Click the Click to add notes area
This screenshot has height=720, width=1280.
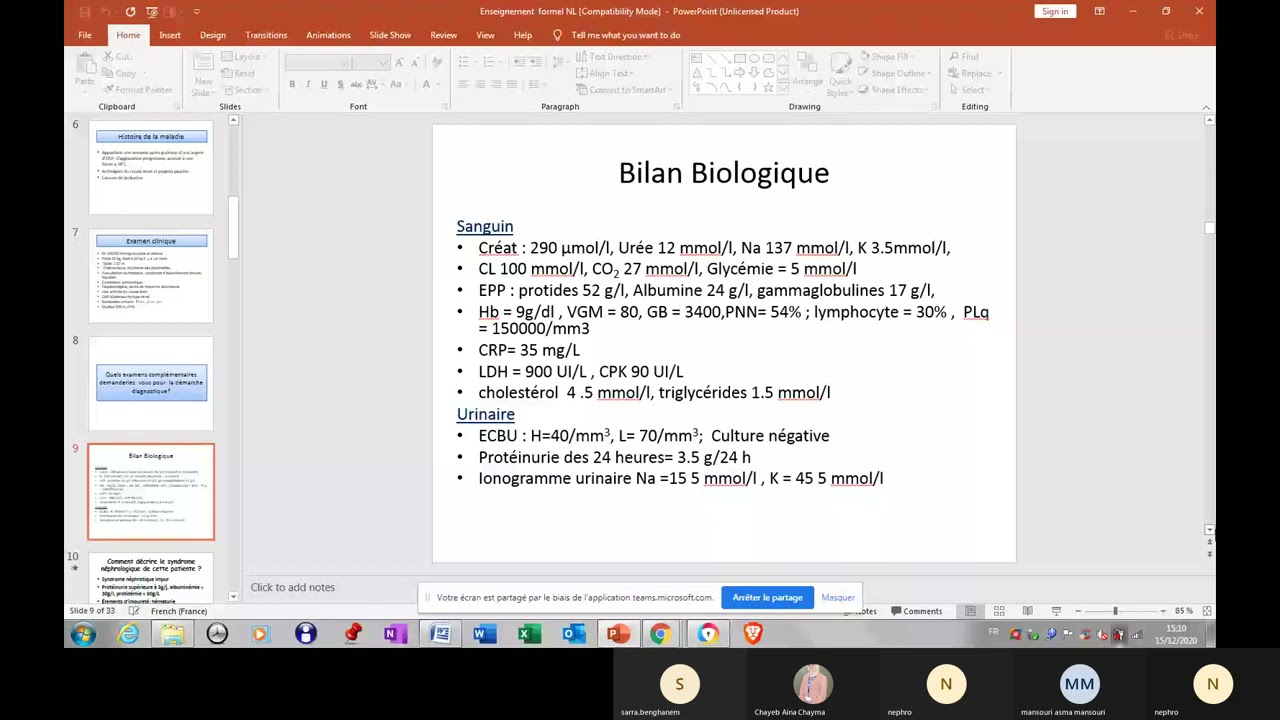(293, 587)
